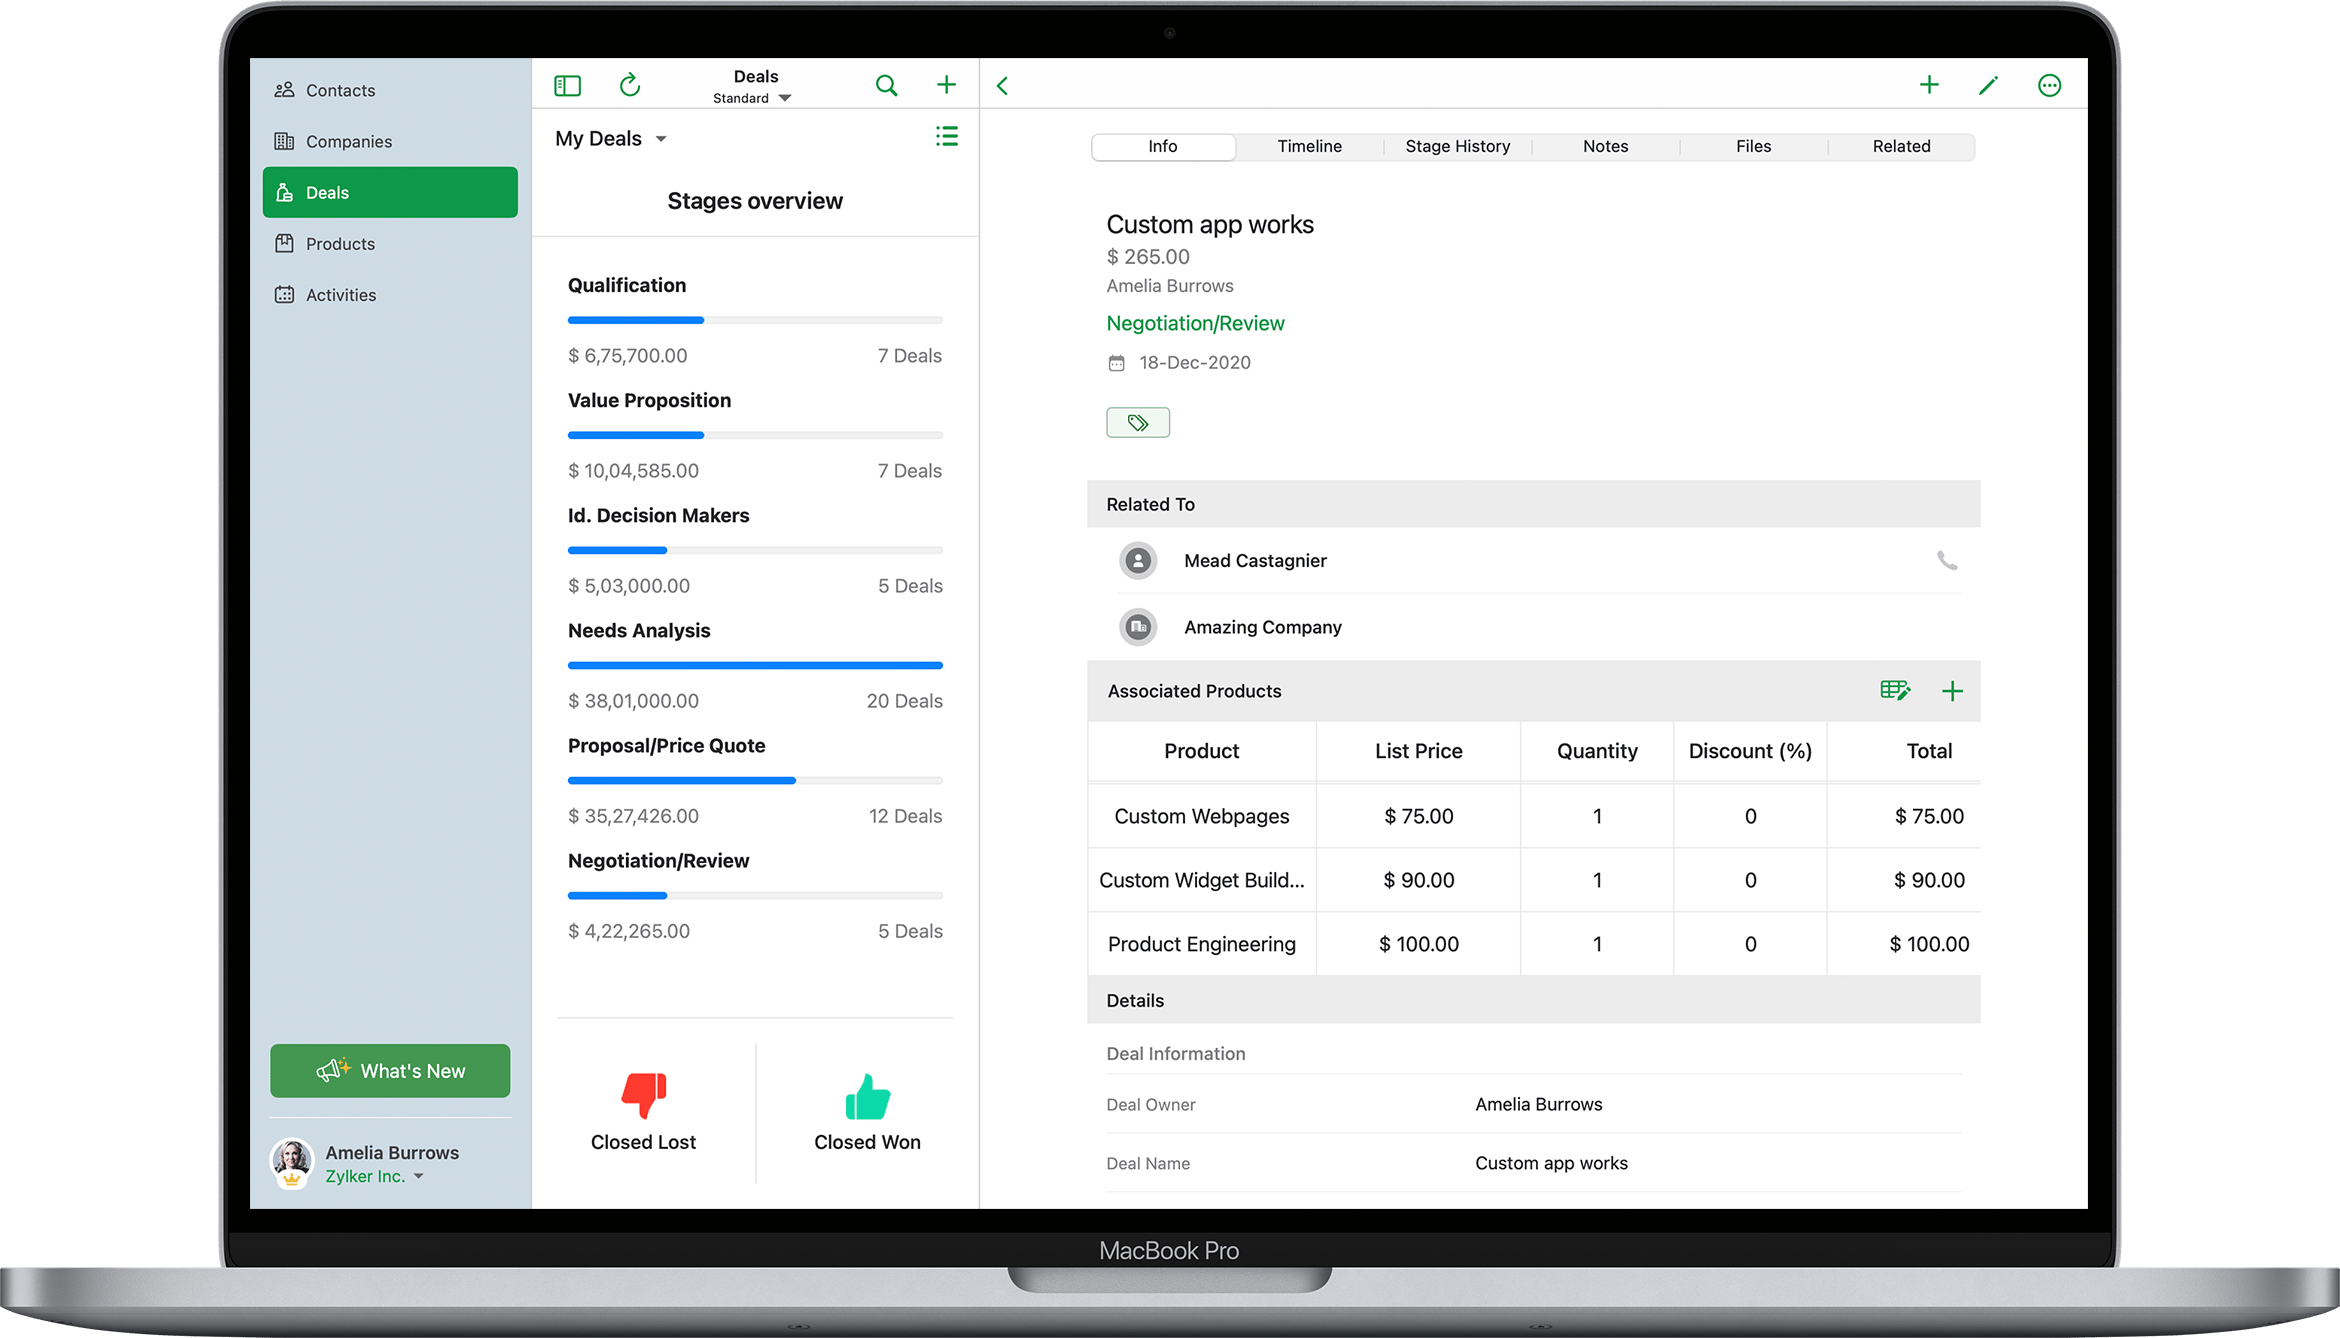The image size is (2340, 1338).
Task: Open the Notes tab
Action: point(1606,146)
